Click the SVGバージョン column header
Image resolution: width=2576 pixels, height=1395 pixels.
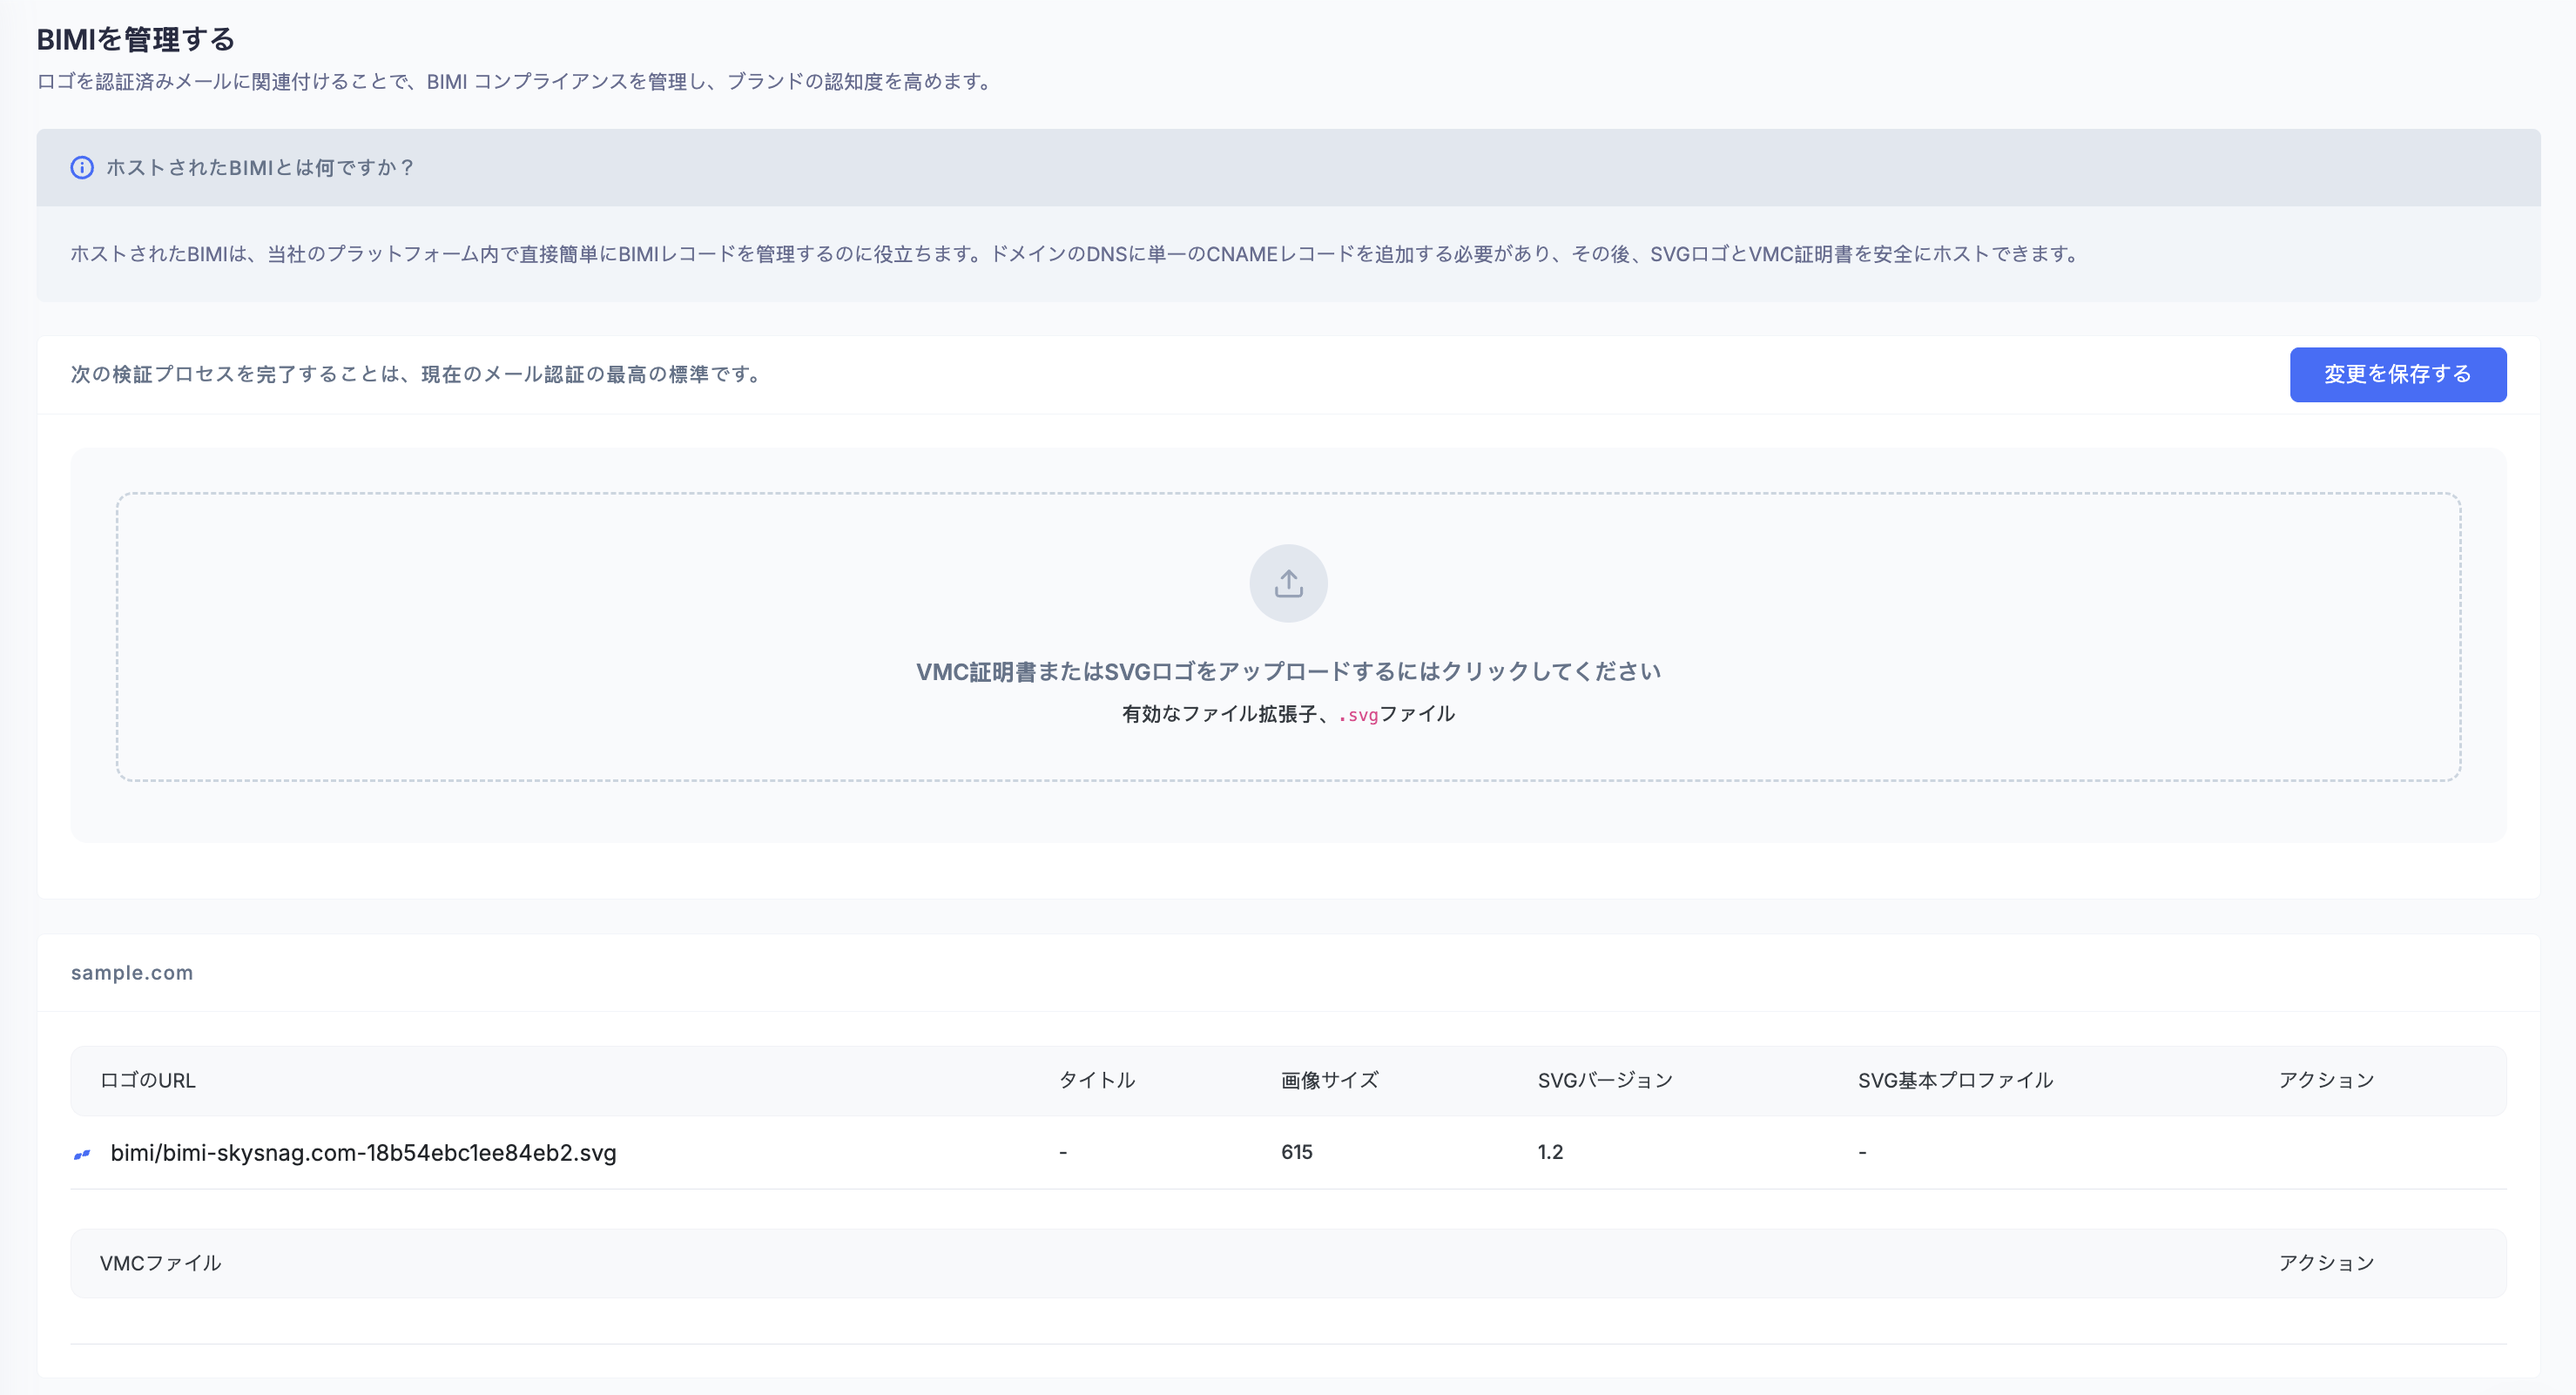point(1604,1081)
